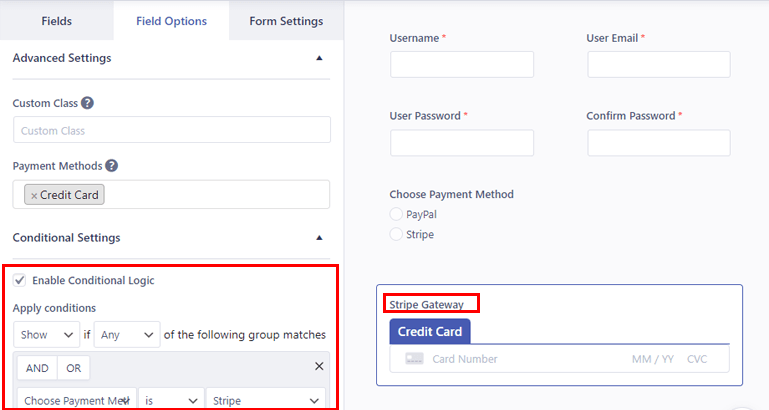This screenshot has height=410, width=769.
Task: Select the PayPal radio button
Action: [397, 214]
